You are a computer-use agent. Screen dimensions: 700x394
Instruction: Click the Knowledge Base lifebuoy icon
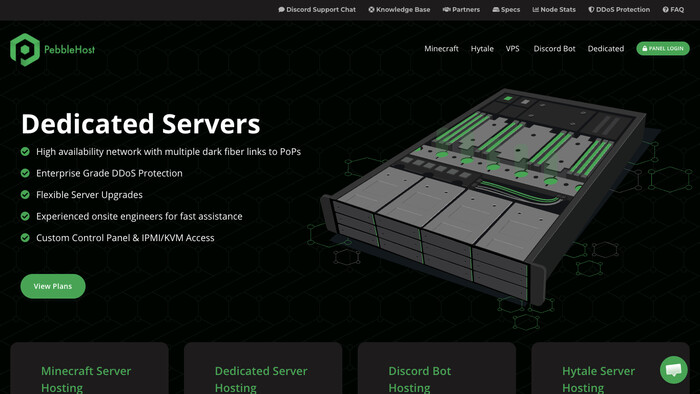[x=371, y=9]
